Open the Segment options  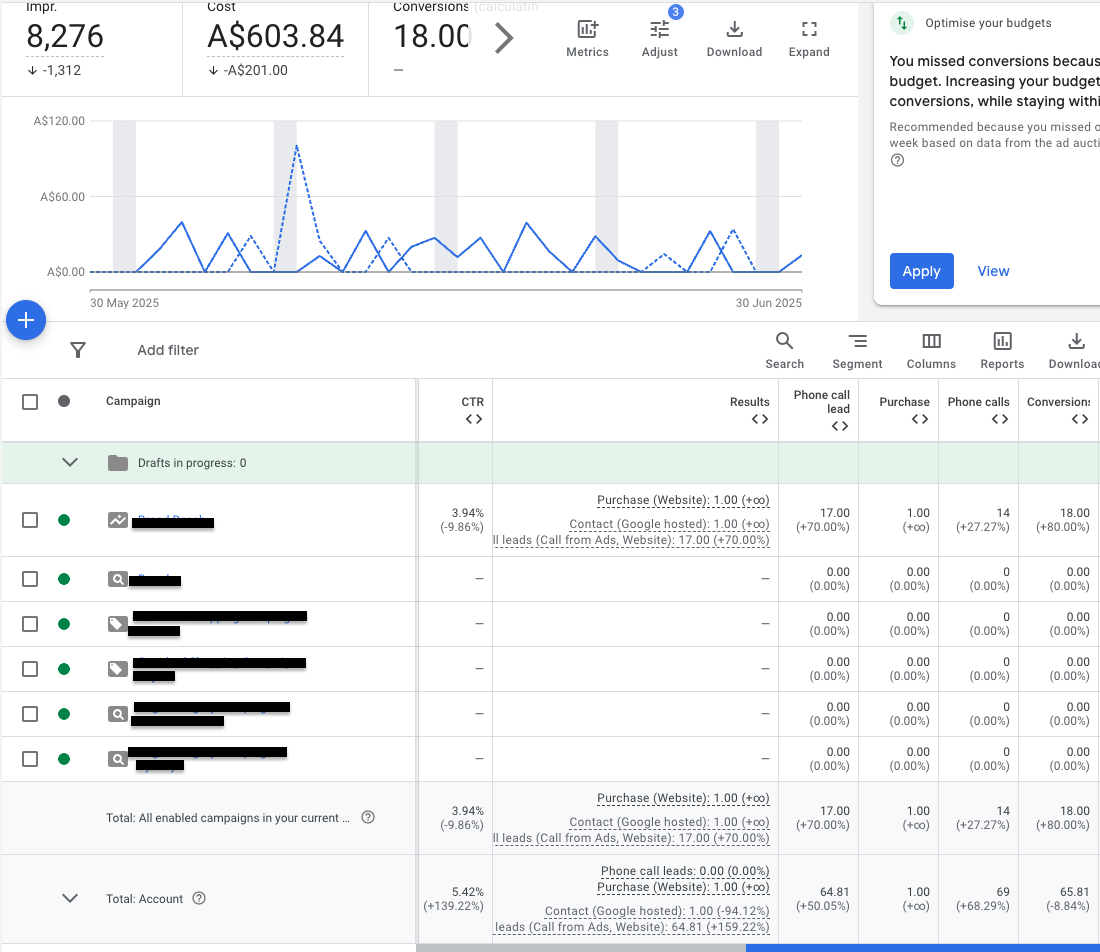pos(857,350)
